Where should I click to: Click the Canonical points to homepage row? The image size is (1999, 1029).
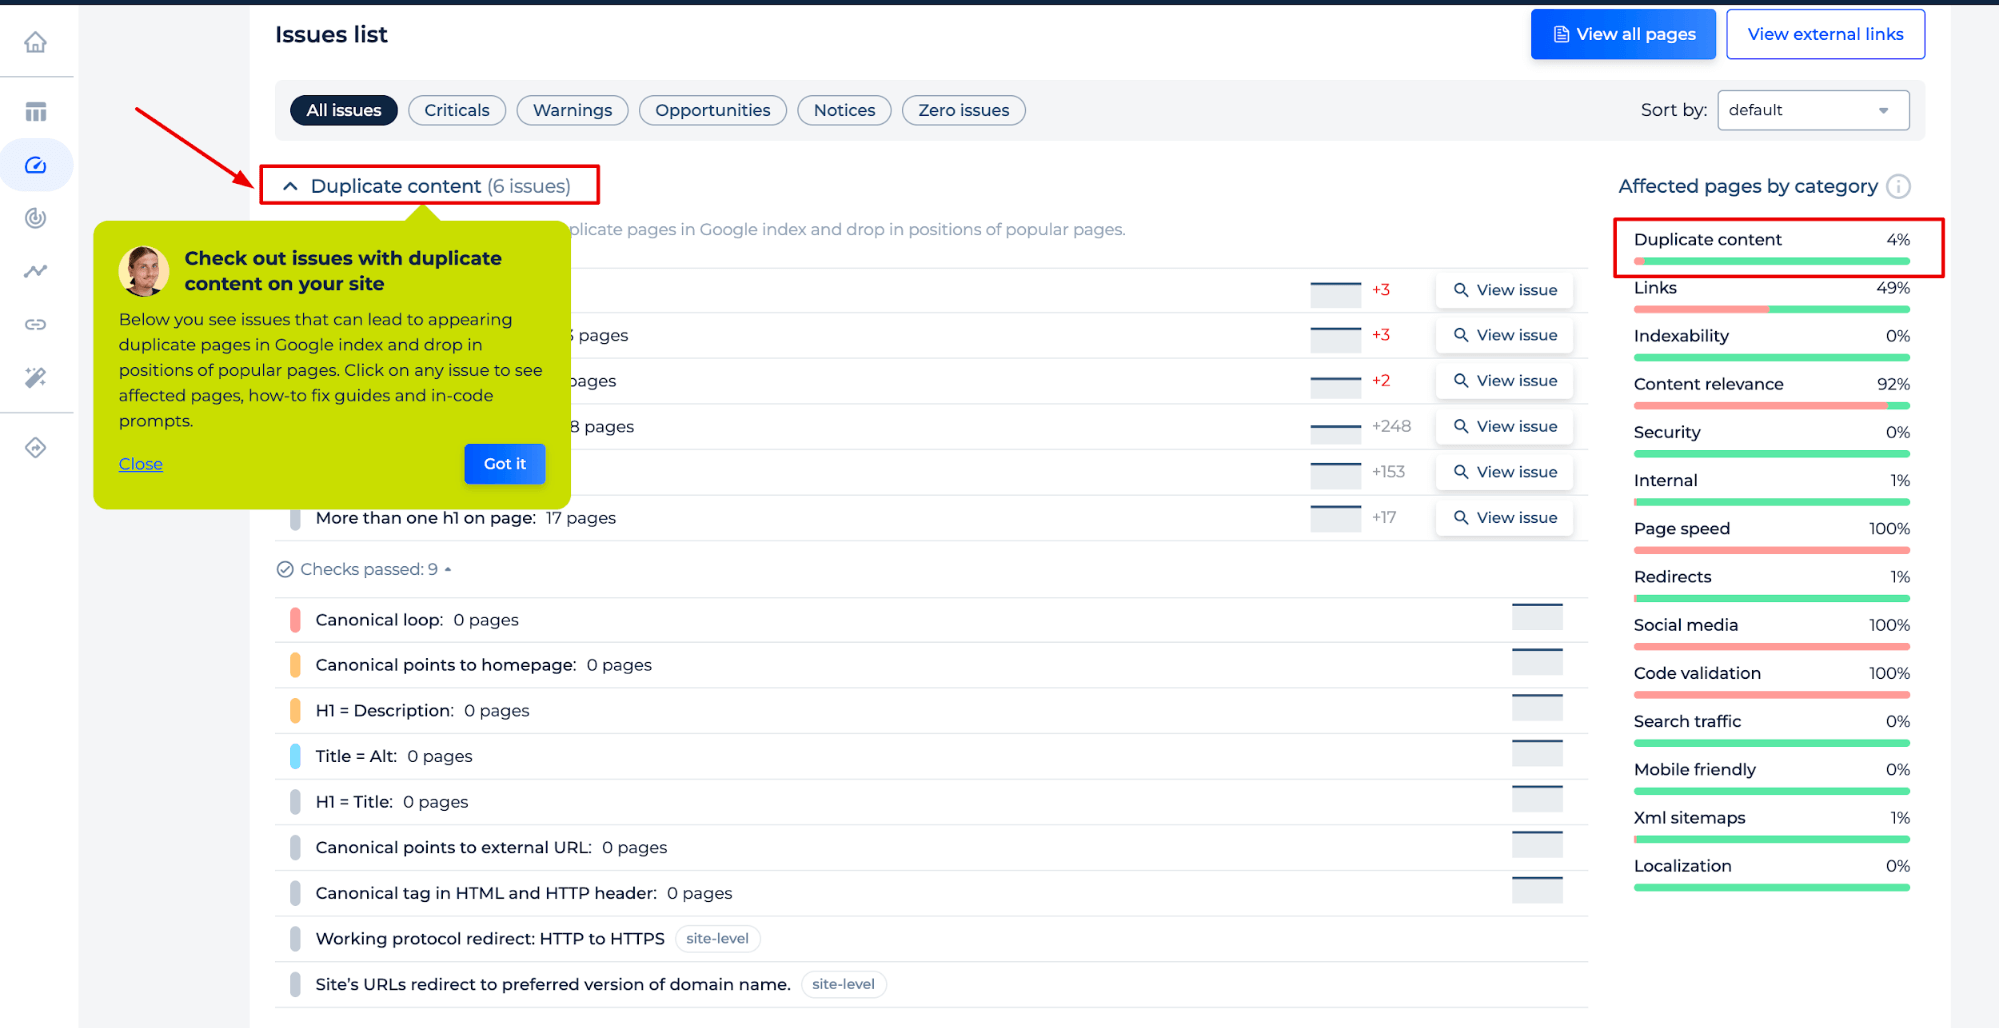click(931, 665)
